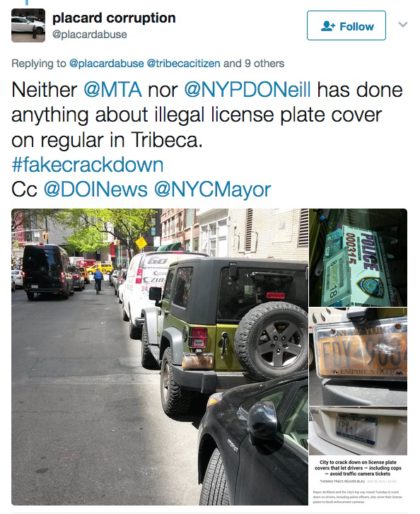Open @tribecacitizen in the replying-to line

184,63
